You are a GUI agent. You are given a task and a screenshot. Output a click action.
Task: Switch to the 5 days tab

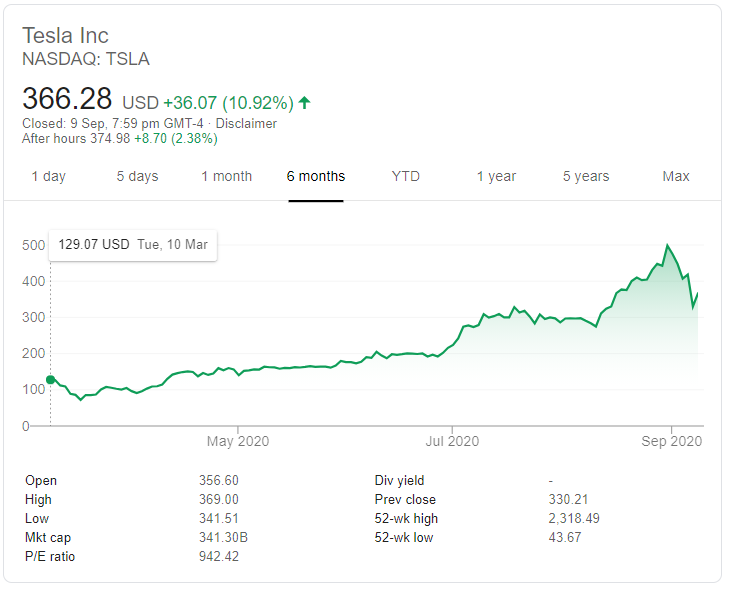pos(137,176)
